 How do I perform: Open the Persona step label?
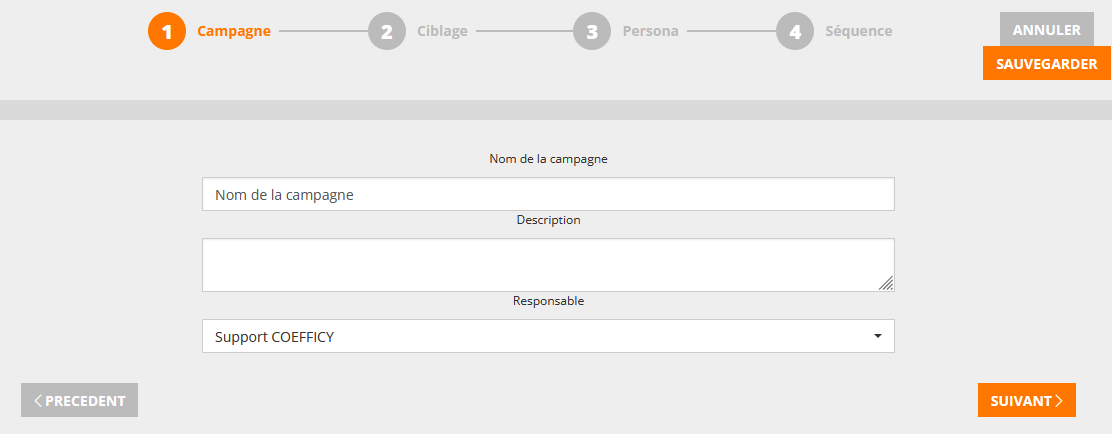650,31
